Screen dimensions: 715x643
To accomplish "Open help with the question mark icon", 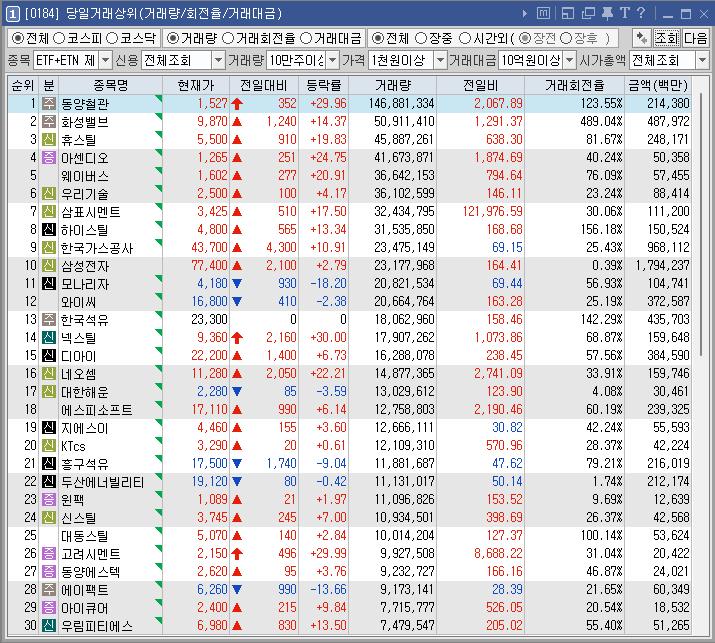I will [641, 13].
